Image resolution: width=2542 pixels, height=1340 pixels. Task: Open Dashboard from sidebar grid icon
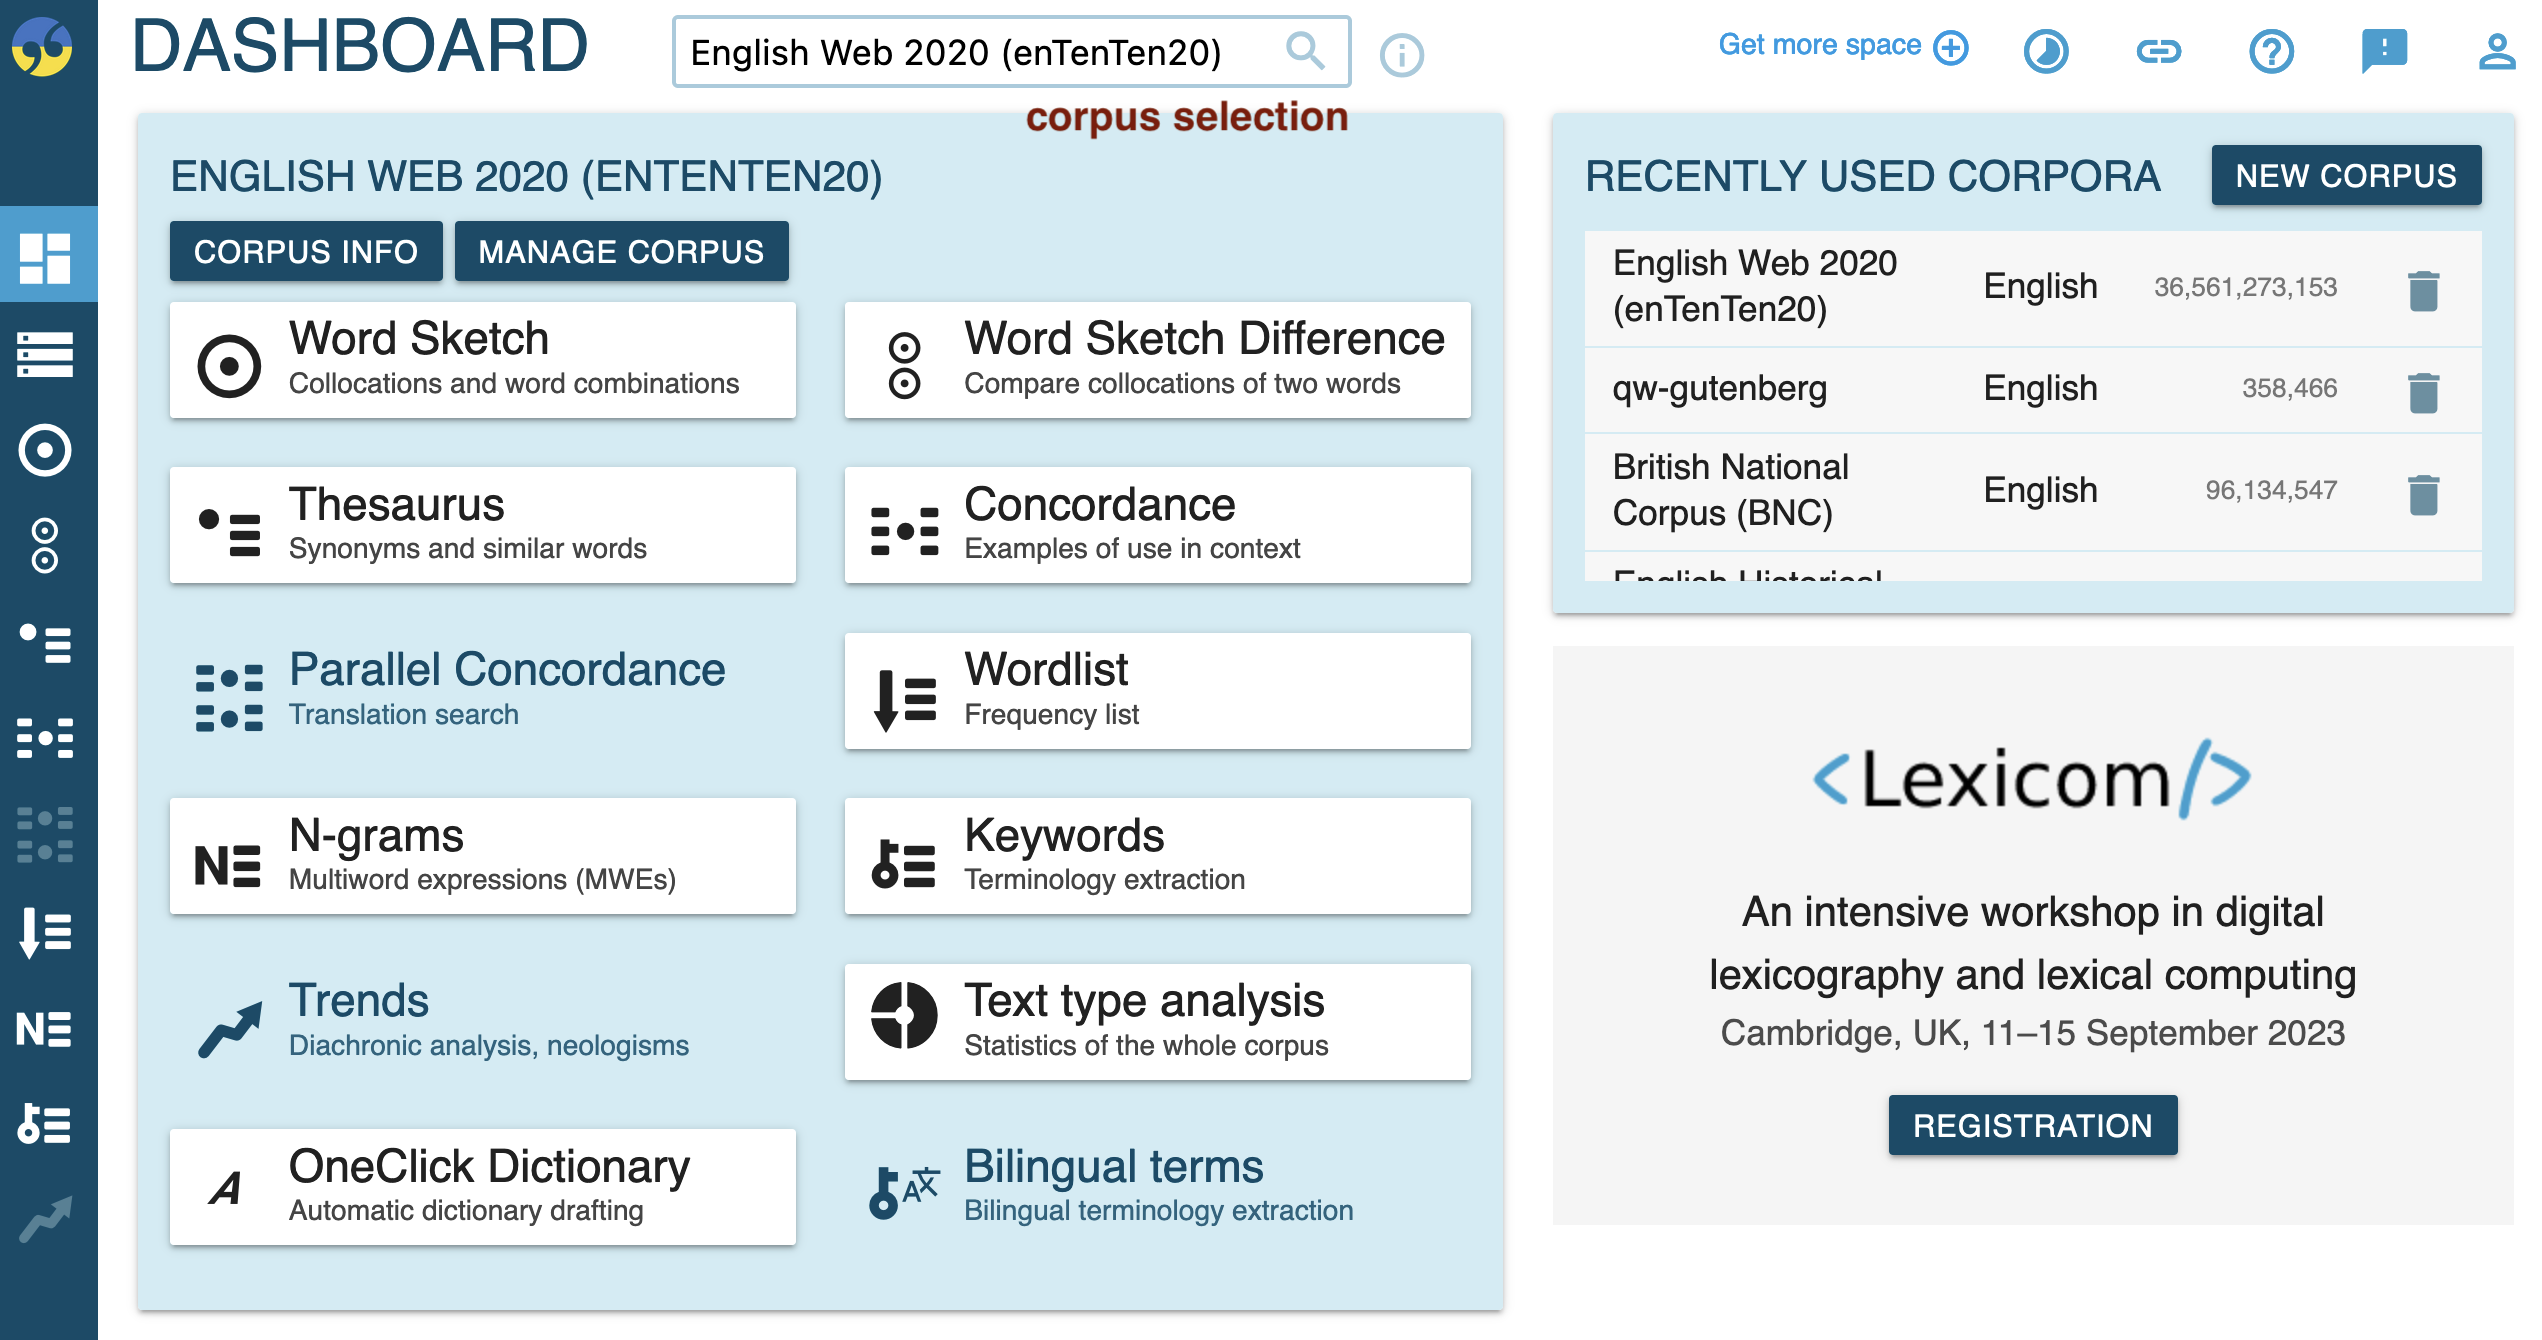click(x=45, y=258)
